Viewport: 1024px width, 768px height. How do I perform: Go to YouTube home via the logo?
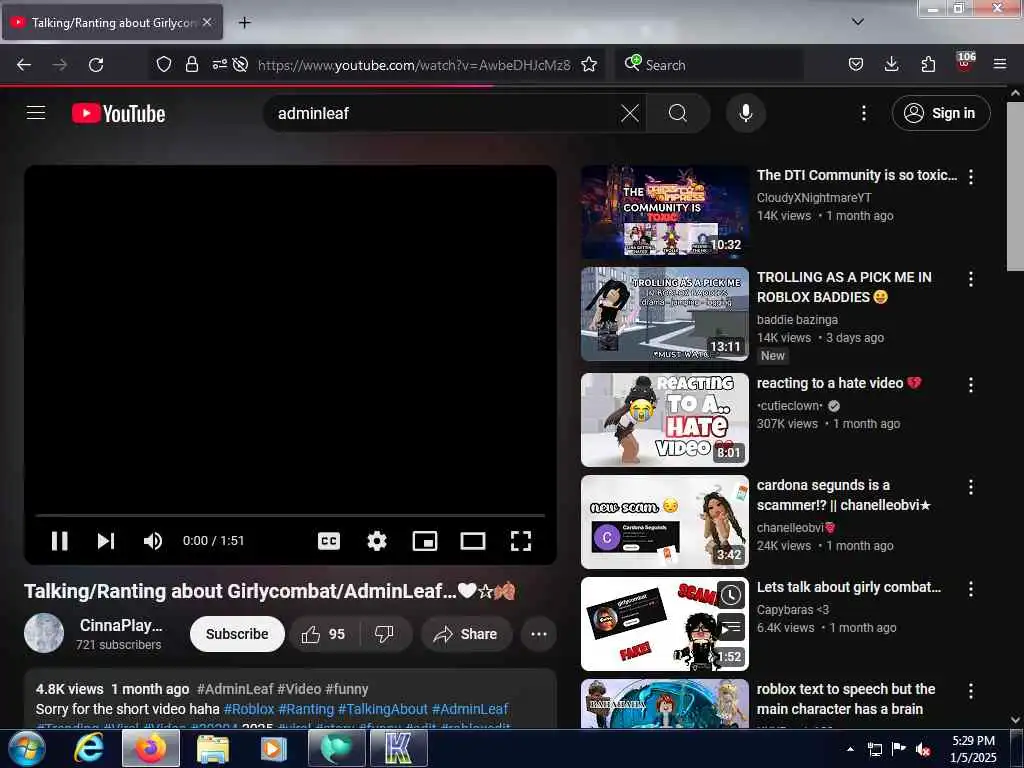tap(118, 114)
